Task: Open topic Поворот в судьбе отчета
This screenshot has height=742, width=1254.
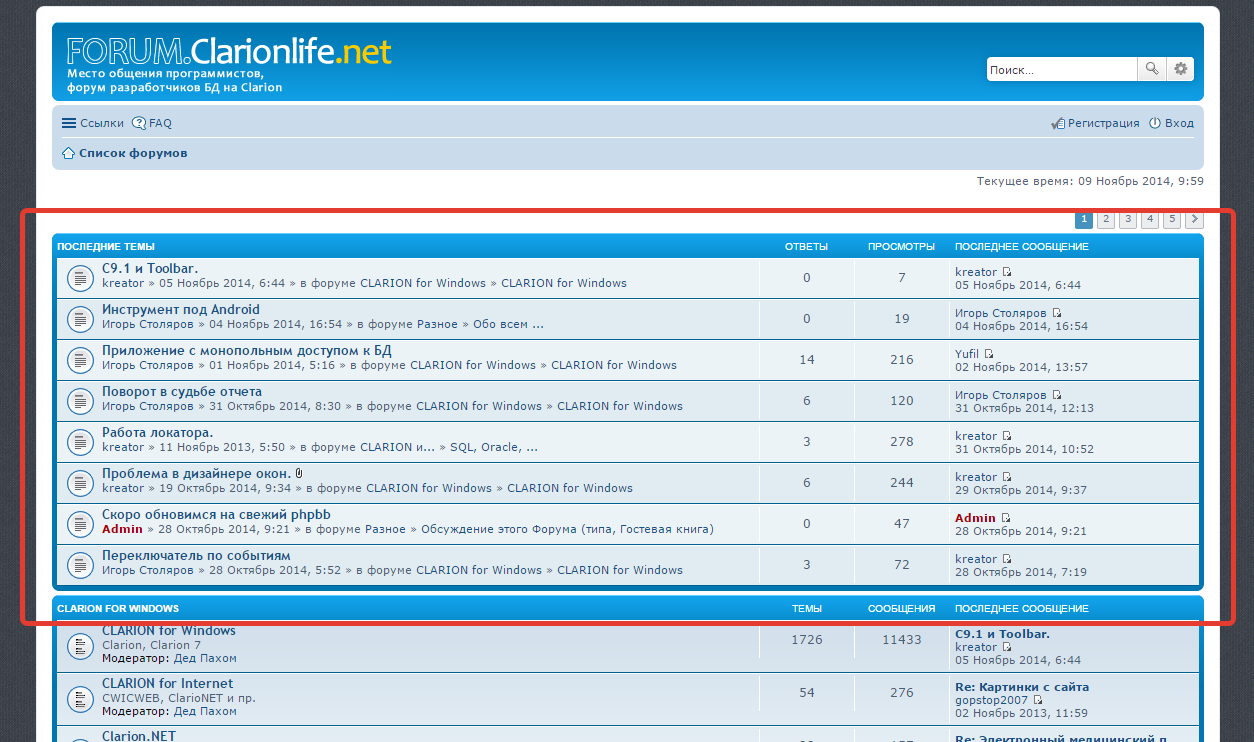Action: click(x=182, y=391)
